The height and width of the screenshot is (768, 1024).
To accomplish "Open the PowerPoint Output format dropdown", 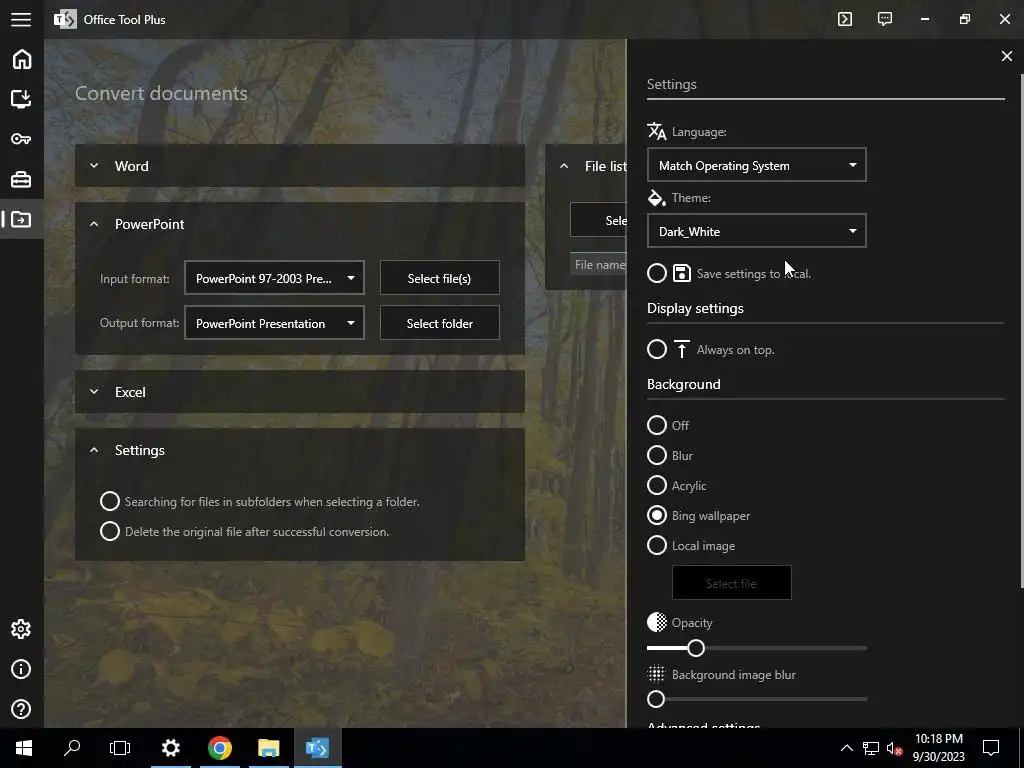I will point(274,323).
